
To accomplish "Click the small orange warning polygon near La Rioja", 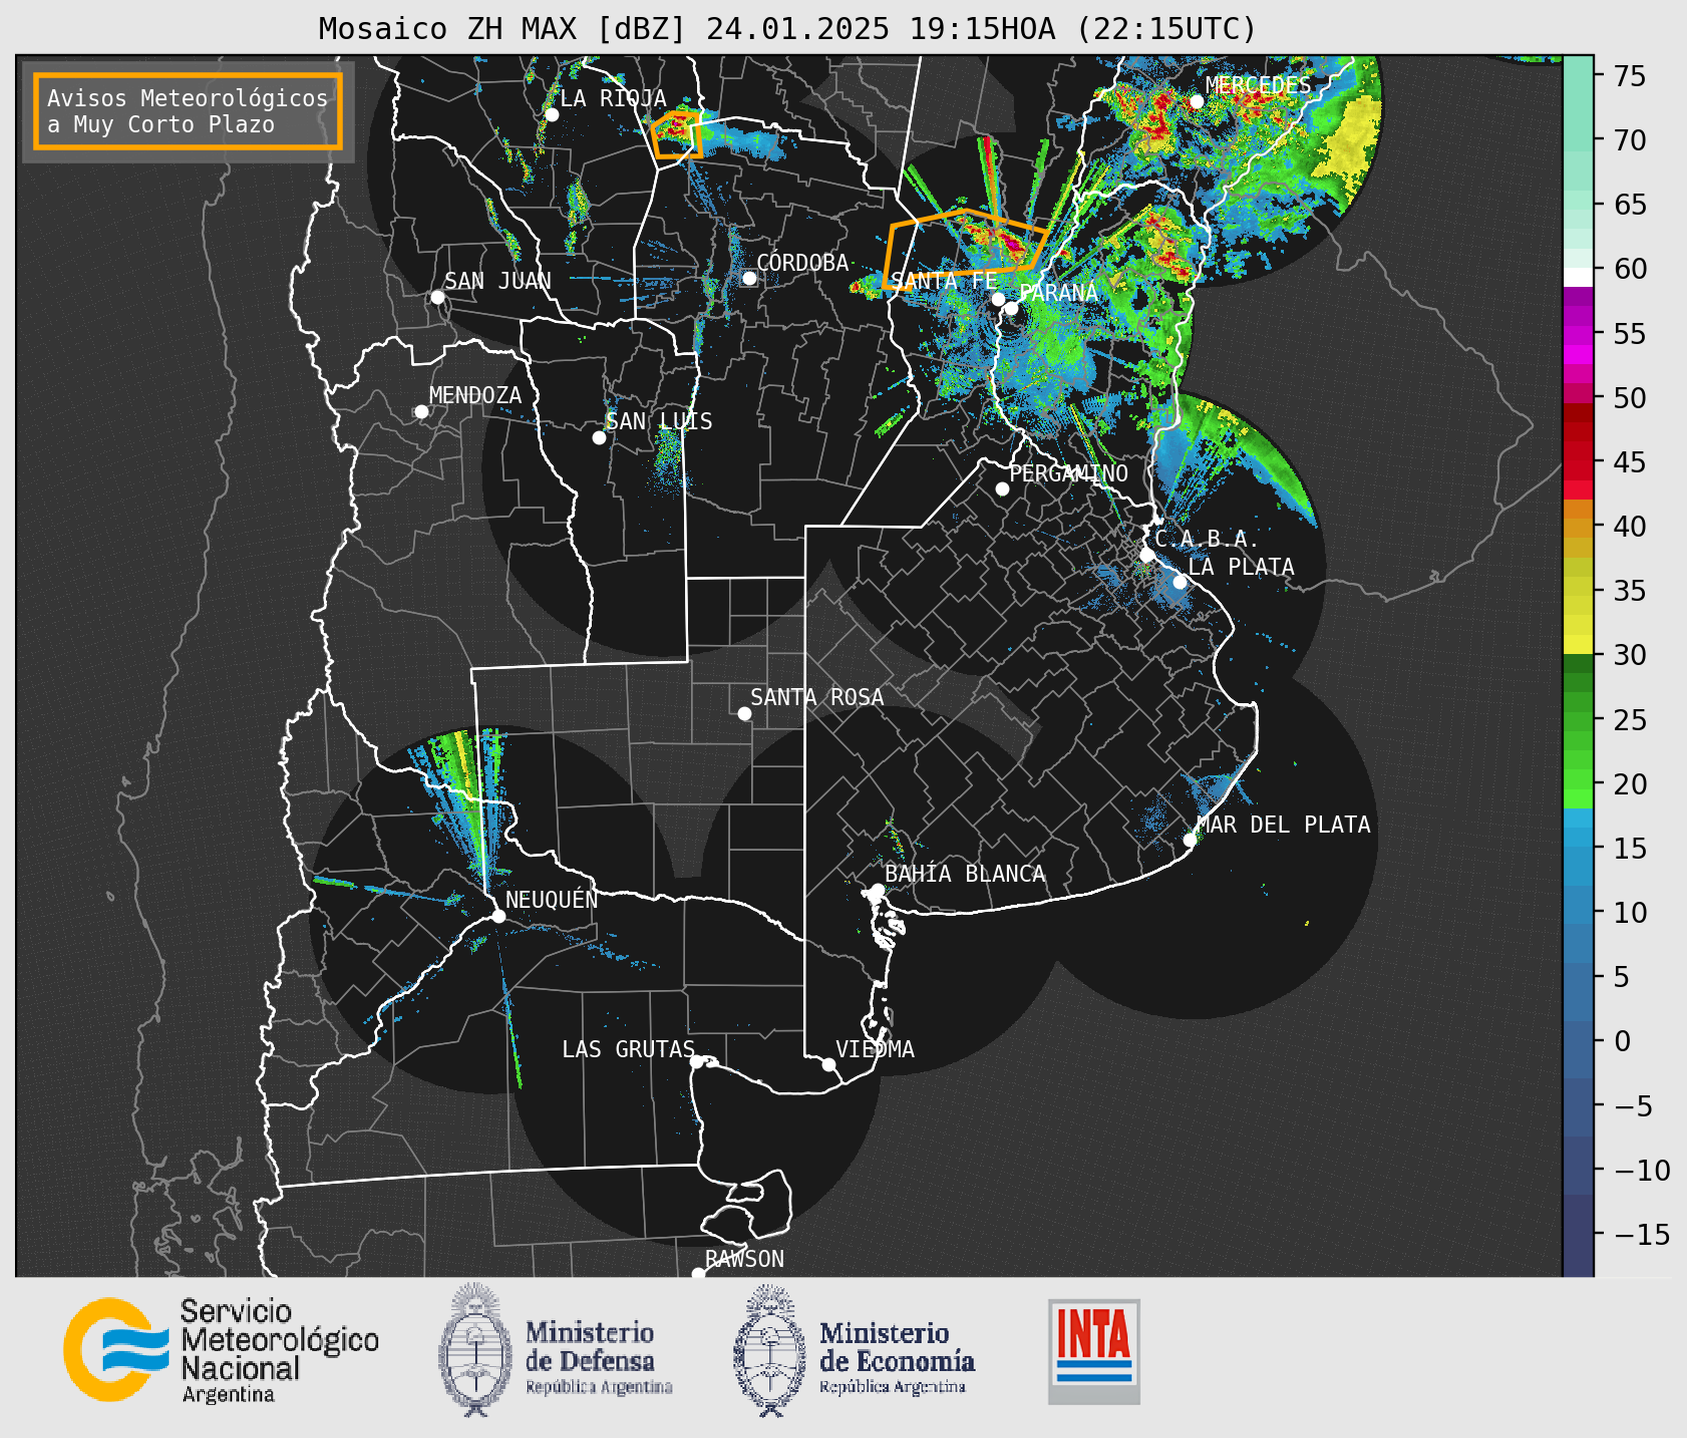I will (676, 135).
